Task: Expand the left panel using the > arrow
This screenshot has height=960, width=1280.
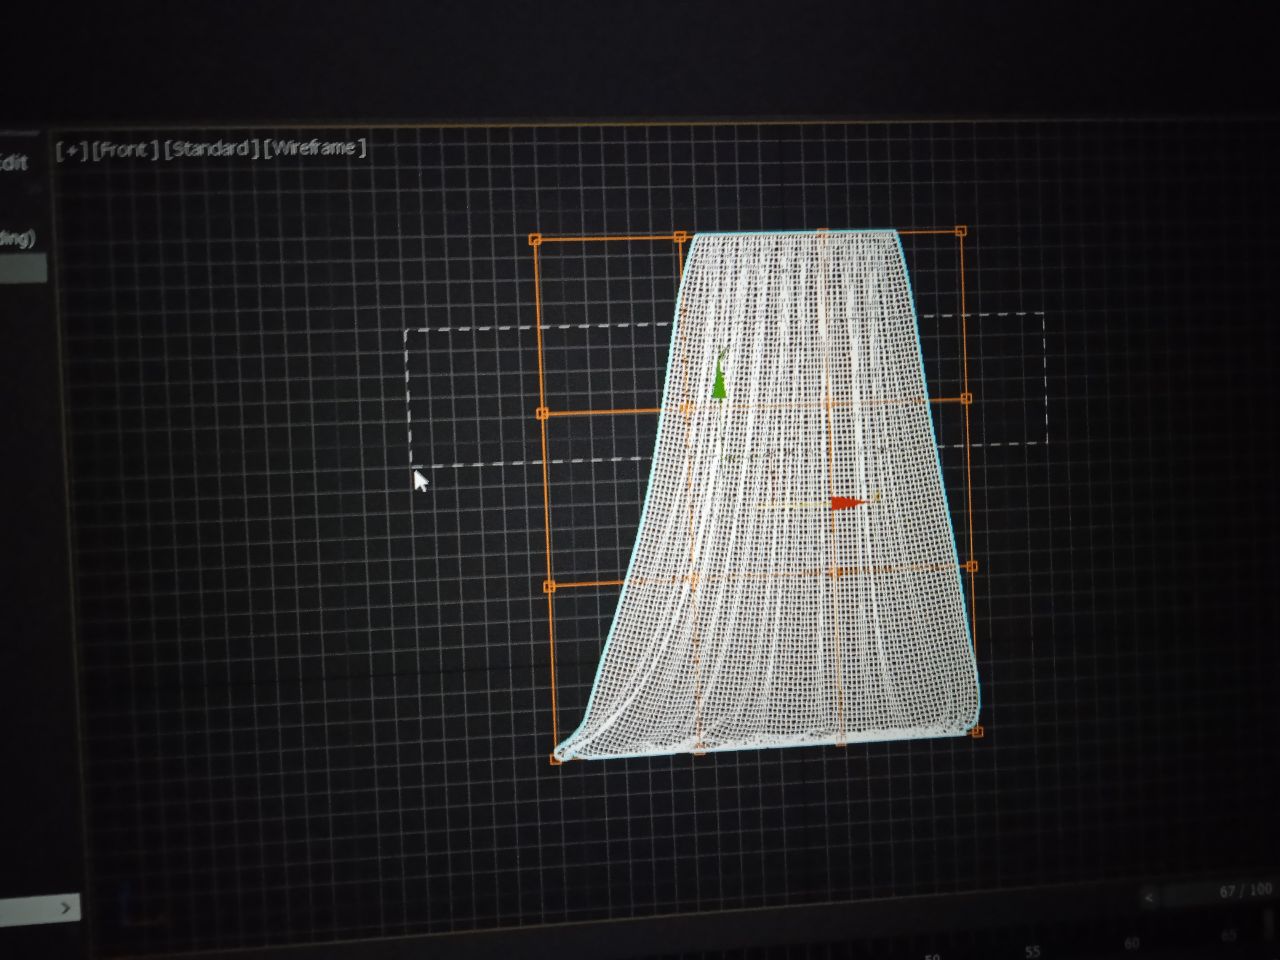Action: pos(65,908)
